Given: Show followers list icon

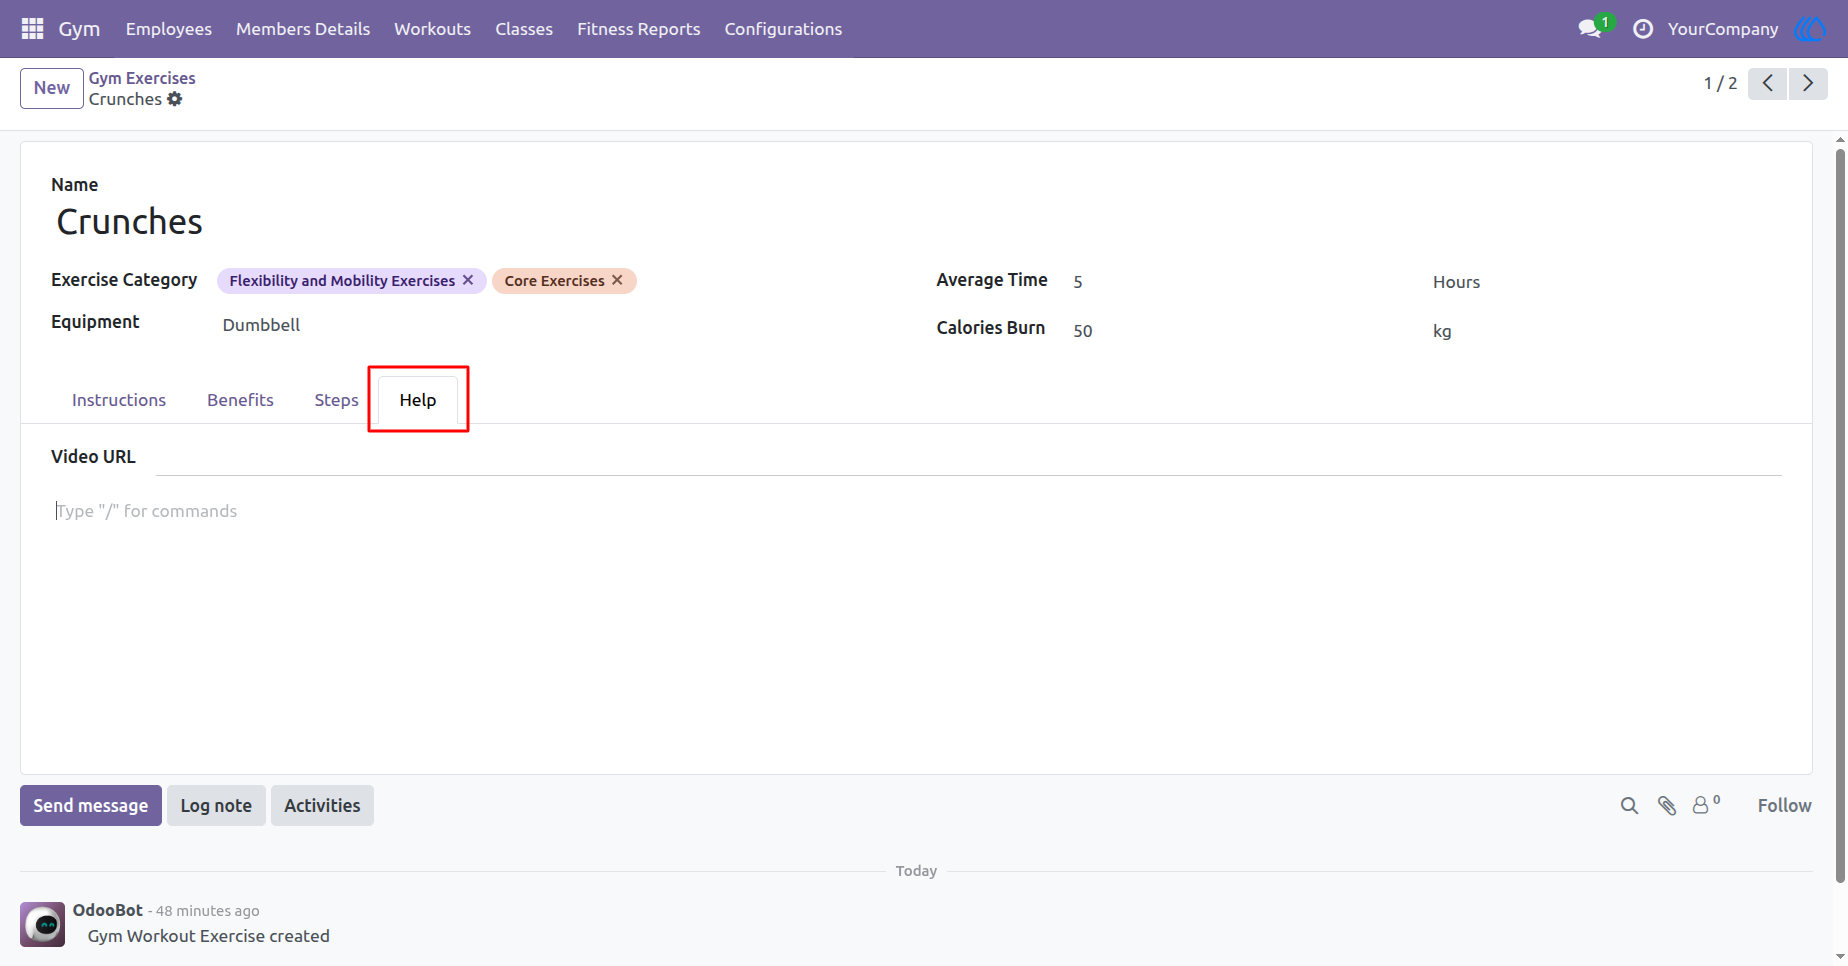Looking at the screenshot, I should click(1706, 805).
